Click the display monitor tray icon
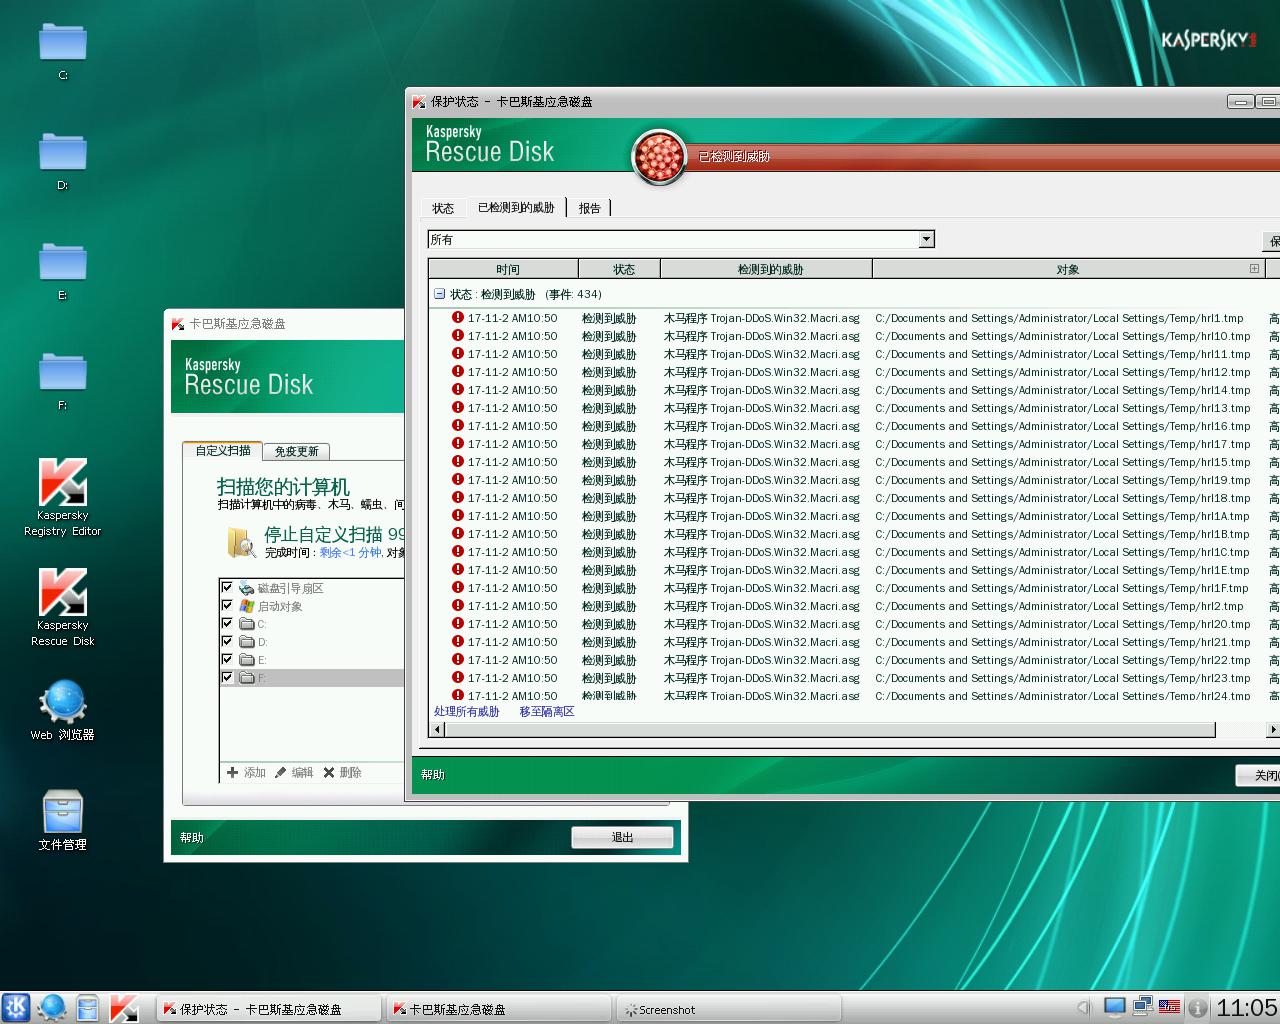This screenshot has height=1024, width=1280. coord(1115,1007)
